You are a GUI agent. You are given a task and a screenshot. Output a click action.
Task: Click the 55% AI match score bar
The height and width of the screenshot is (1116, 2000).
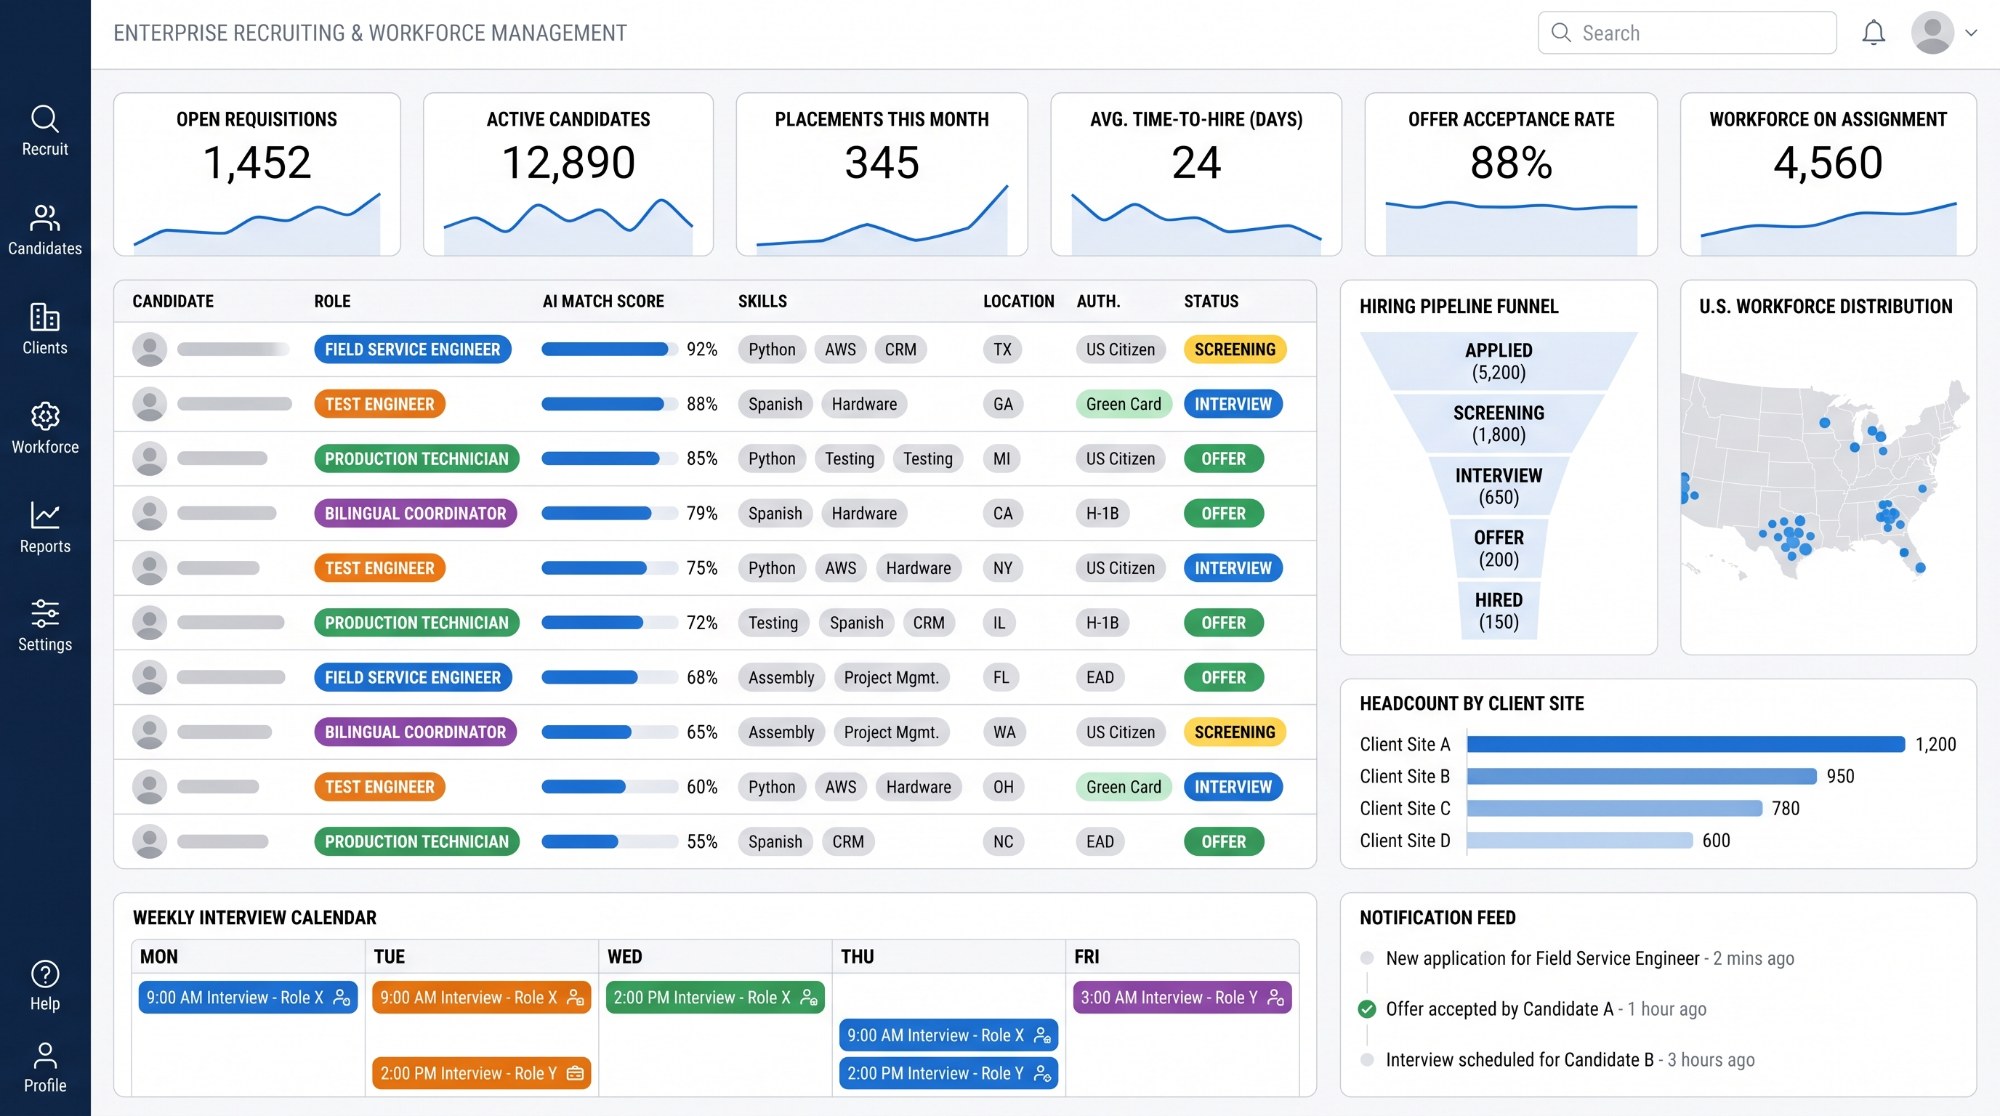click(x=610, y=842)
